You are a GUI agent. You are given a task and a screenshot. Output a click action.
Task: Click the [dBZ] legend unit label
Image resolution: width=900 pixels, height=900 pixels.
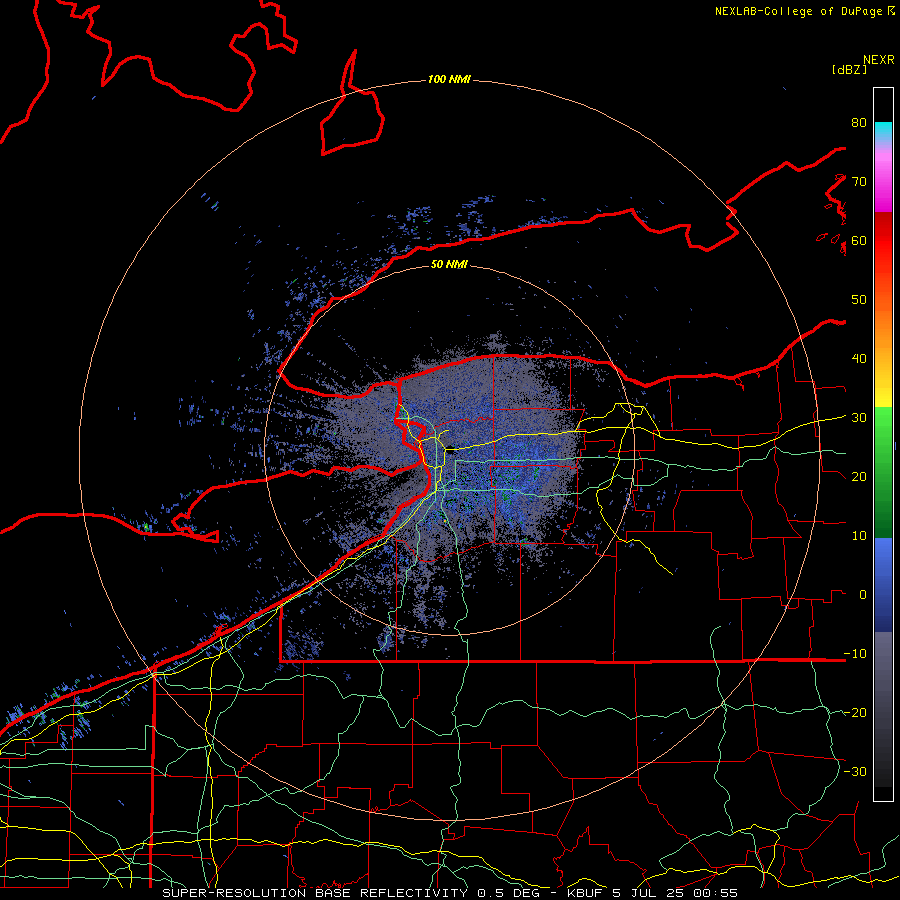point(849,69)
